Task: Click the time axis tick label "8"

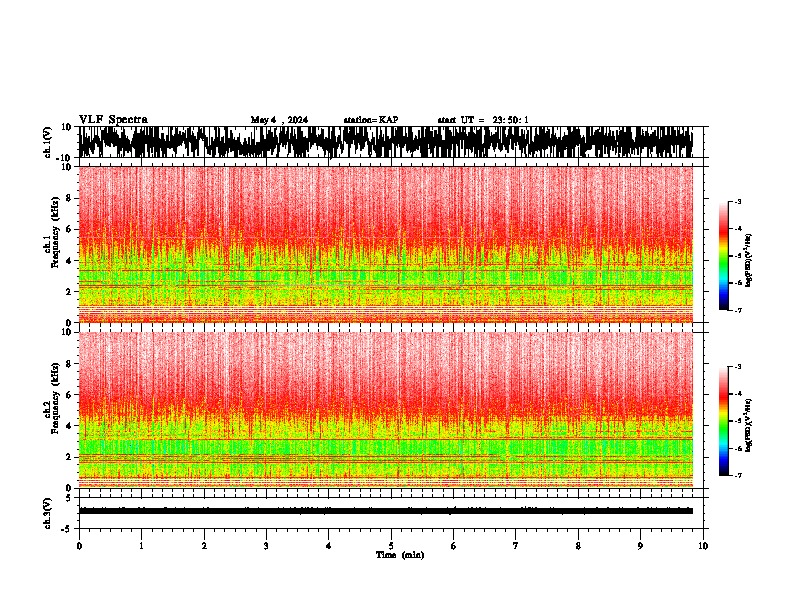Action: click(578, 546)
